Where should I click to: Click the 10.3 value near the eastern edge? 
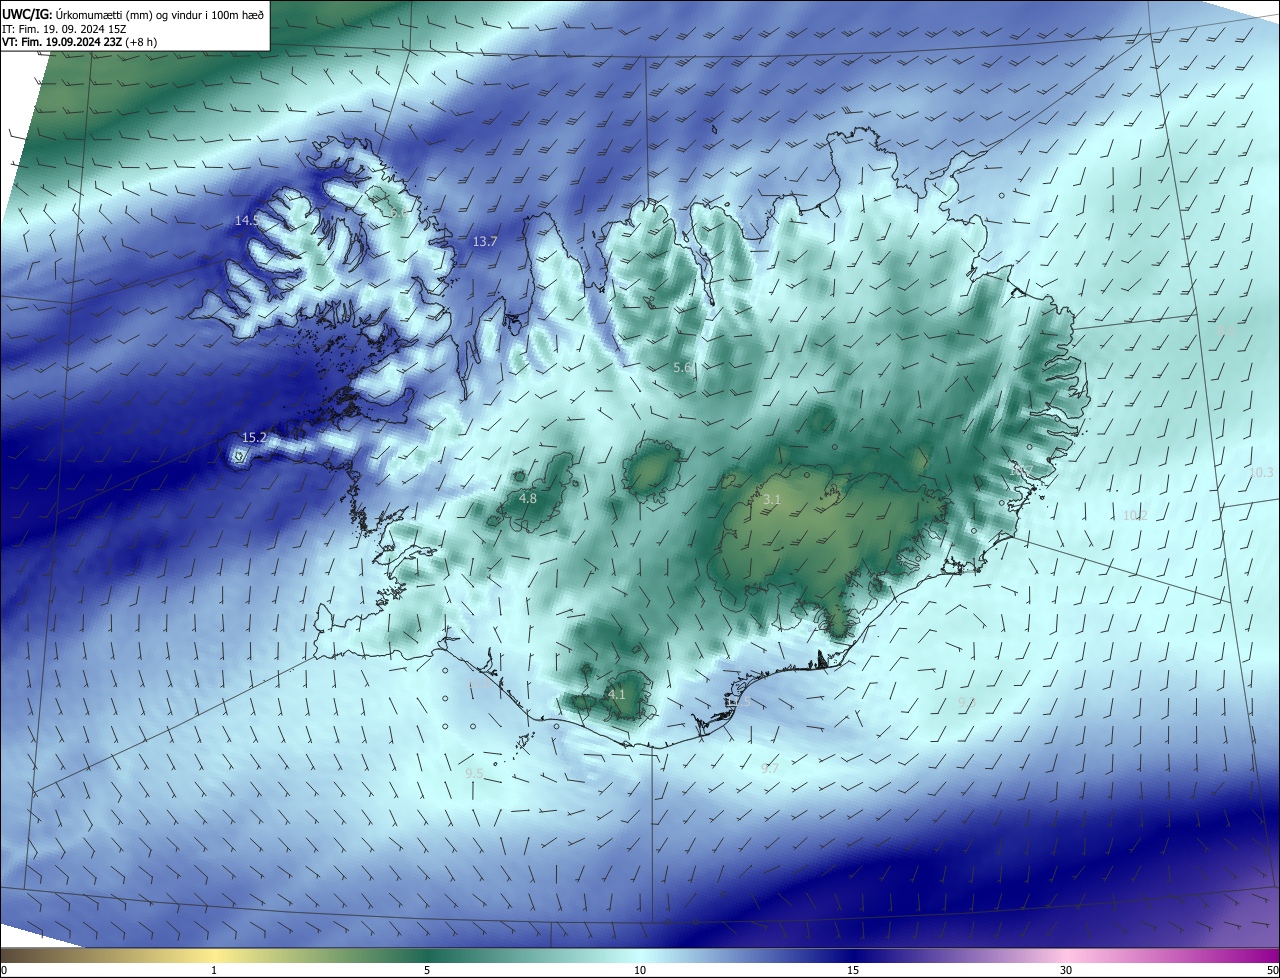[x=1262, y=472]
